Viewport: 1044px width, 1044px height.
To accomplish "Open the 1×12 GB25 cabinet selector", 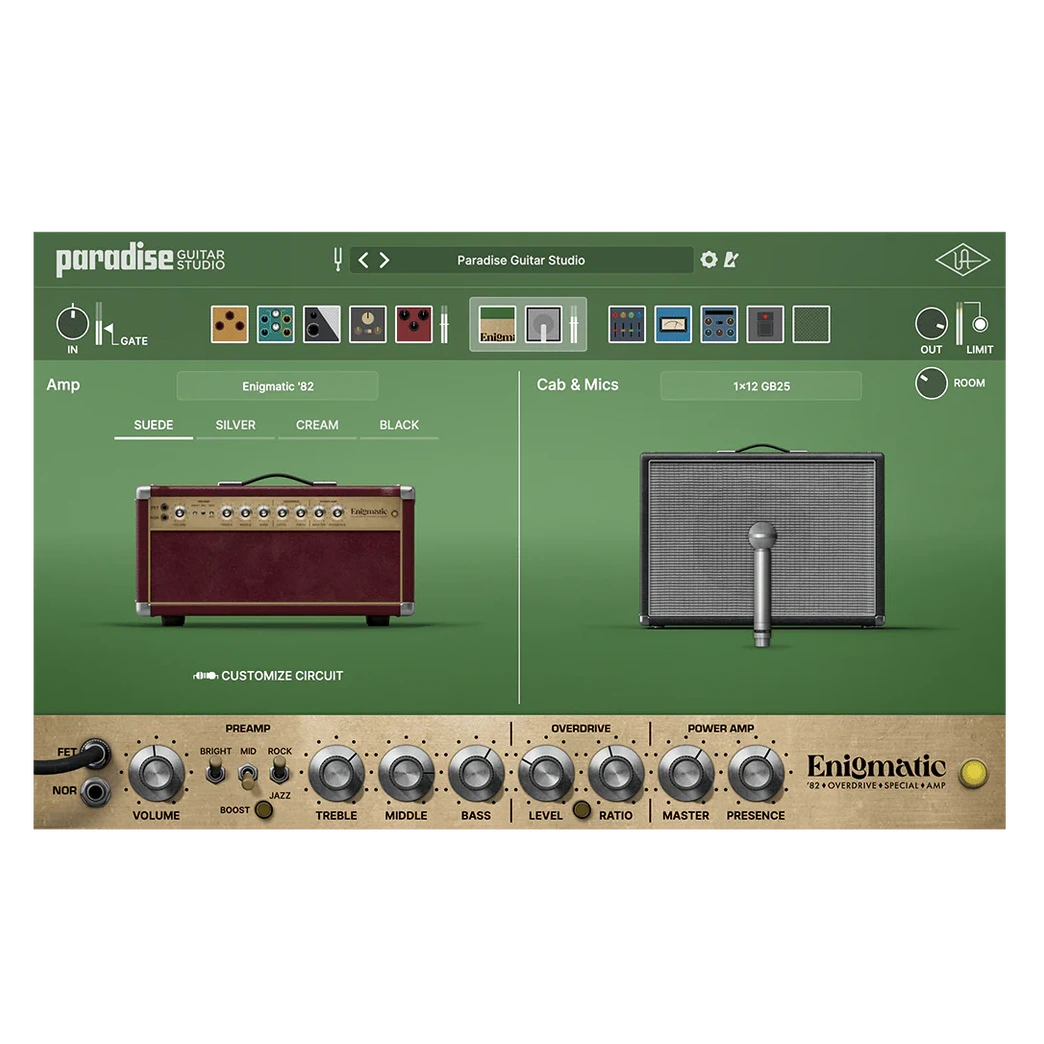I will [761, 386].
